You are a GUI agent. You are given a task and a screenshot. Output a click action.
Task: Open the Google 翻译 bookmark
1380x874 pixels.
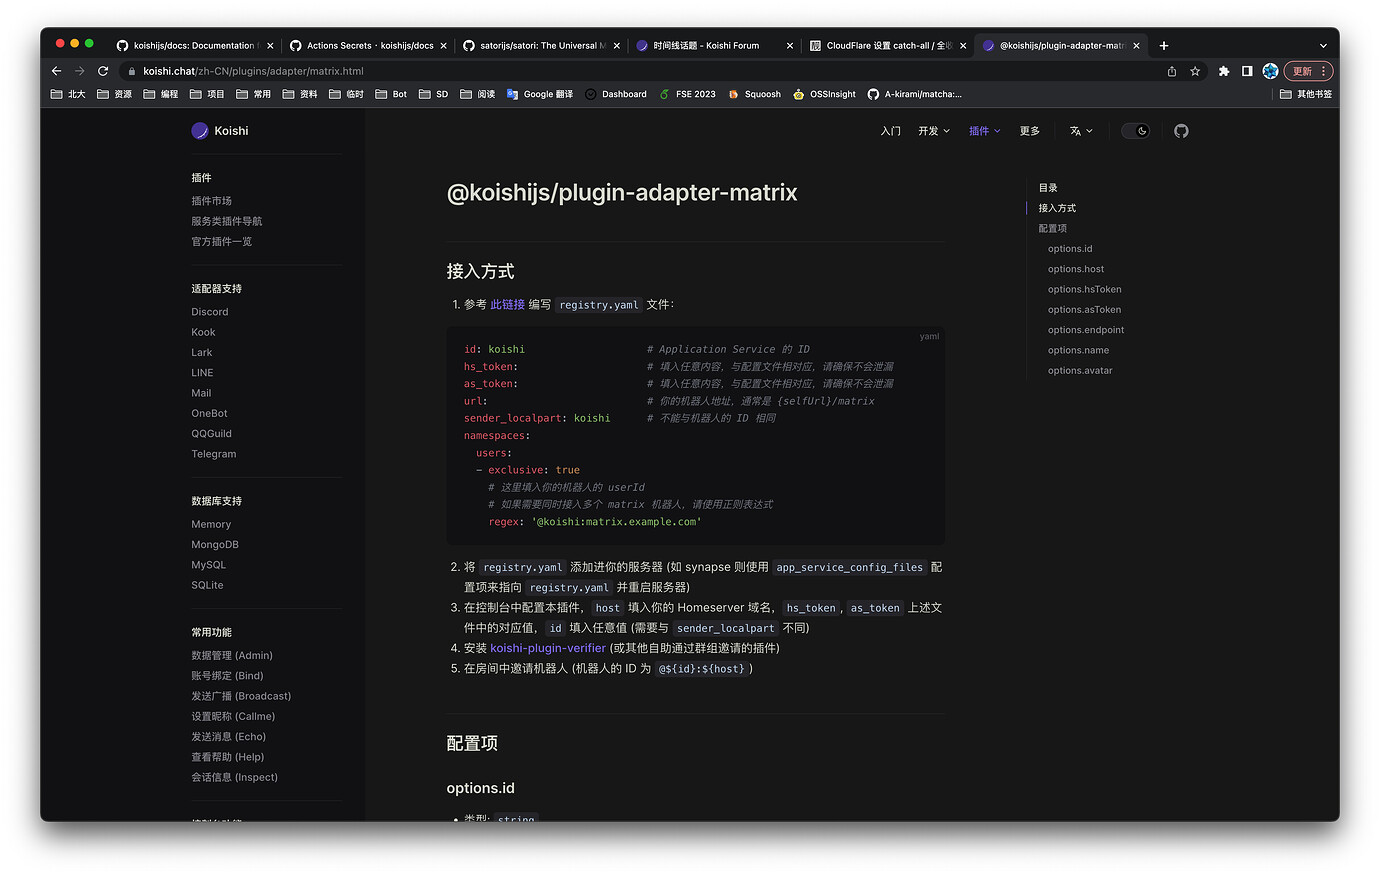coord(540,94)
